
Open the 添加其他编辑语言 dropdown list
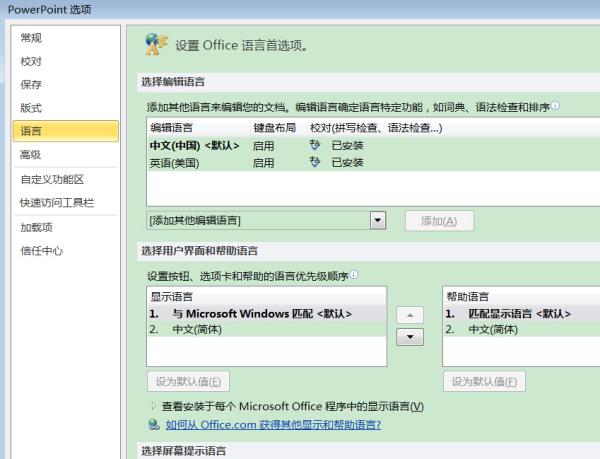coord(378,220)
